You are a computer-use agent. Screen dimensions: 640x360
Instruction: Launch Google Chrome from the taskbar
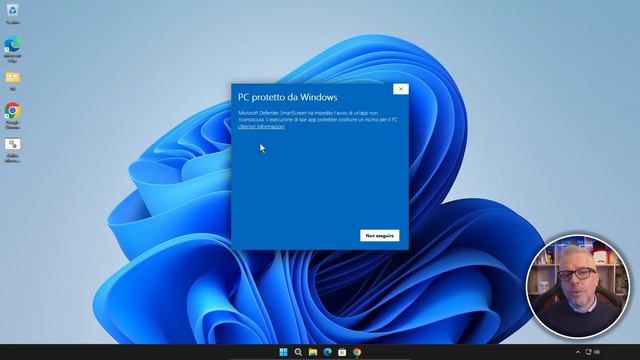point(357,352)
